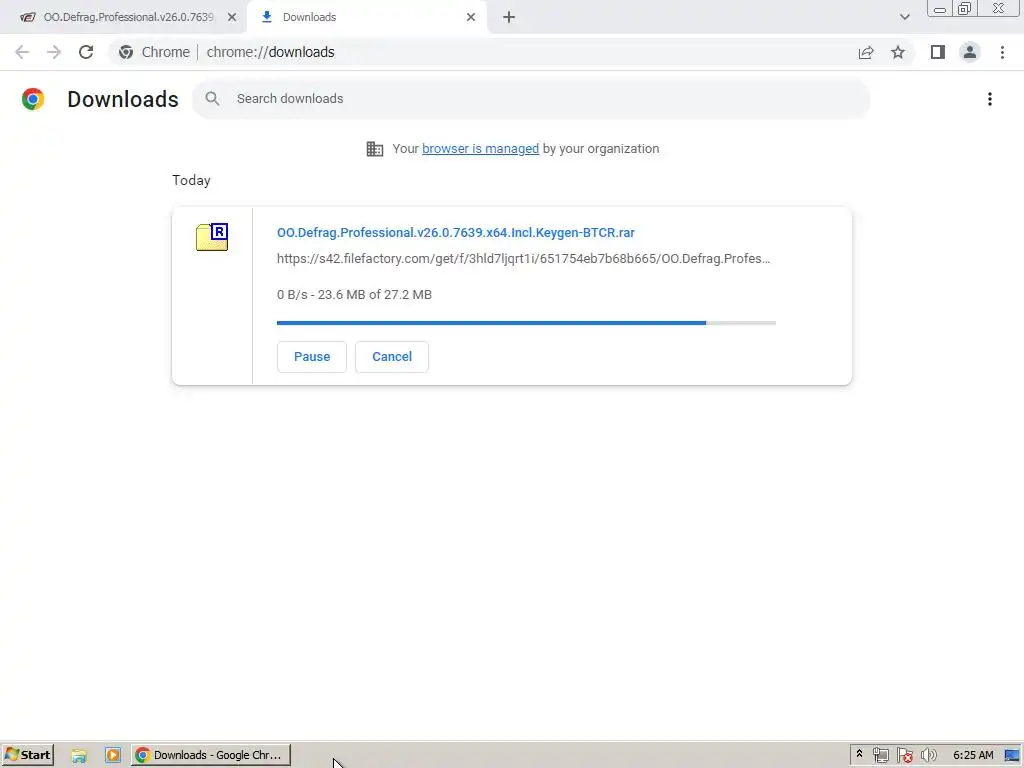Image resolution: width=1024 pixels, height=768 pixels.
Task: Click the download progress bar
Action: 526,323
